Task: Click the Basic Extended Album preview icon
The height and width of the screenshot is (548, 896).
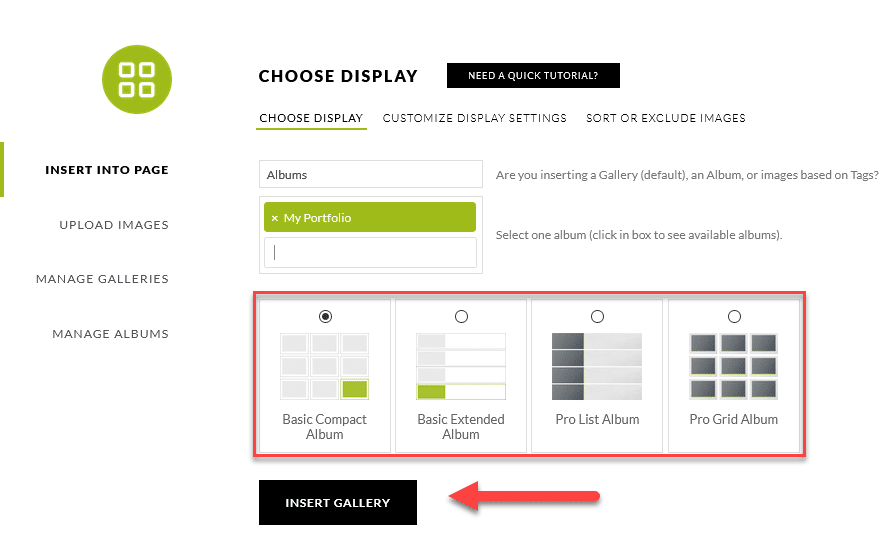Action: (x=461, y=366)
